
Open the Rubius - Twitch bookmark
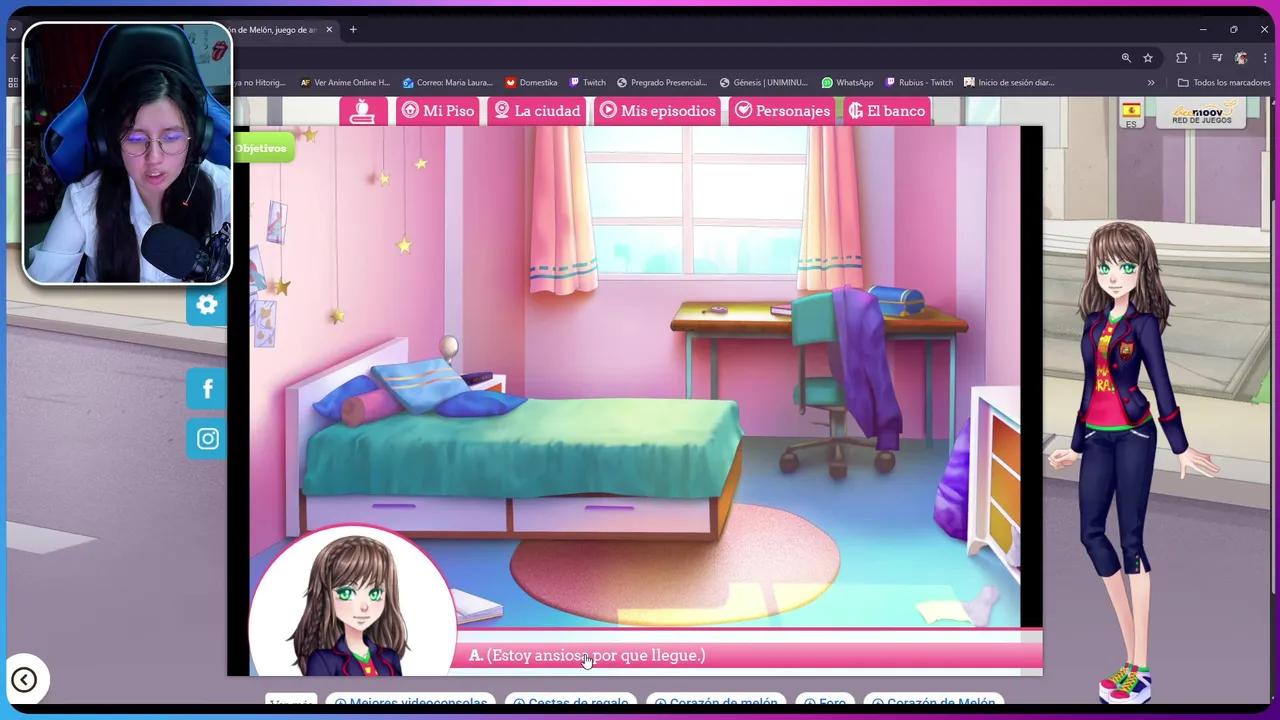coord(919,83)
